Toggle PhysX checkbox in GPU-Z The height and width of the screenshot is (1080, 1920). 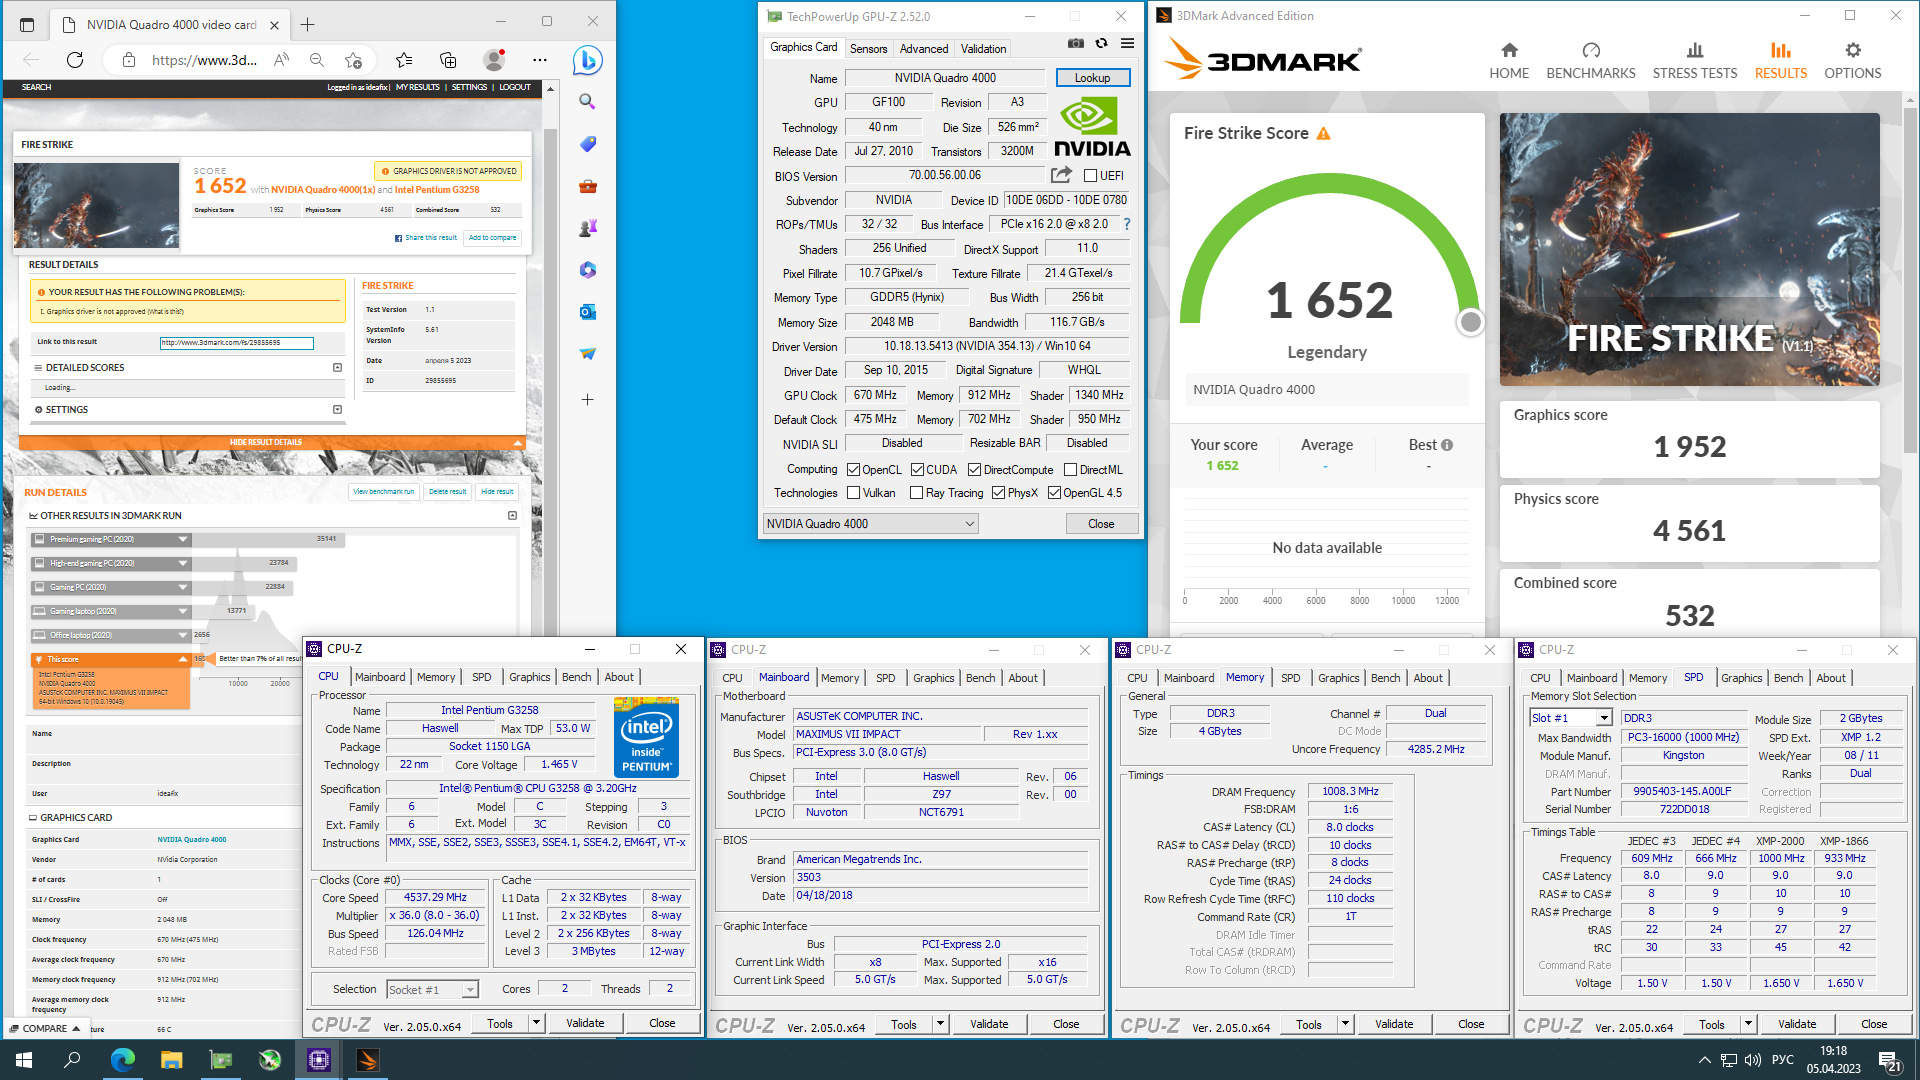click(x=998, y=493)
